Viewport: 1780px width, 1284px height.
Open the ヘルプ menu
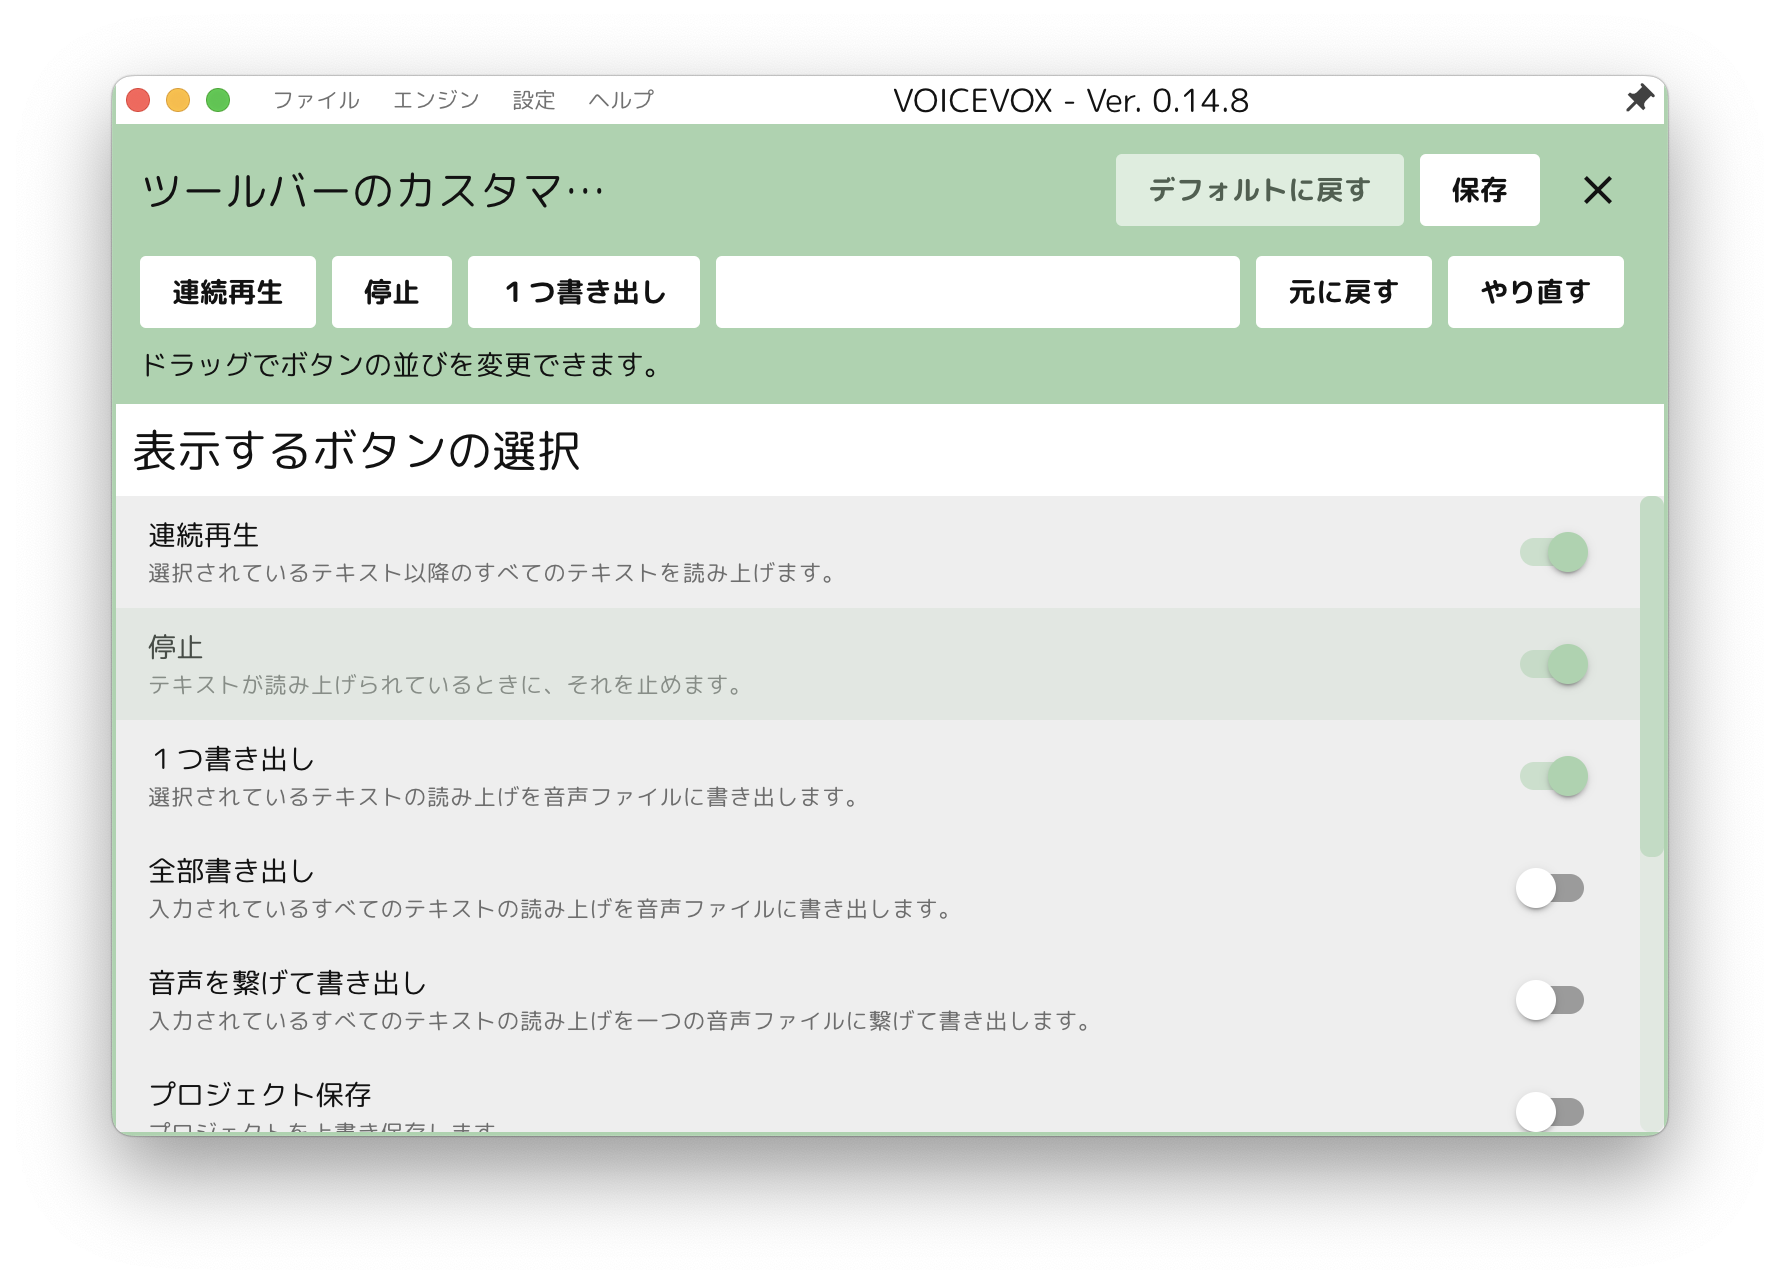[621, 100]
